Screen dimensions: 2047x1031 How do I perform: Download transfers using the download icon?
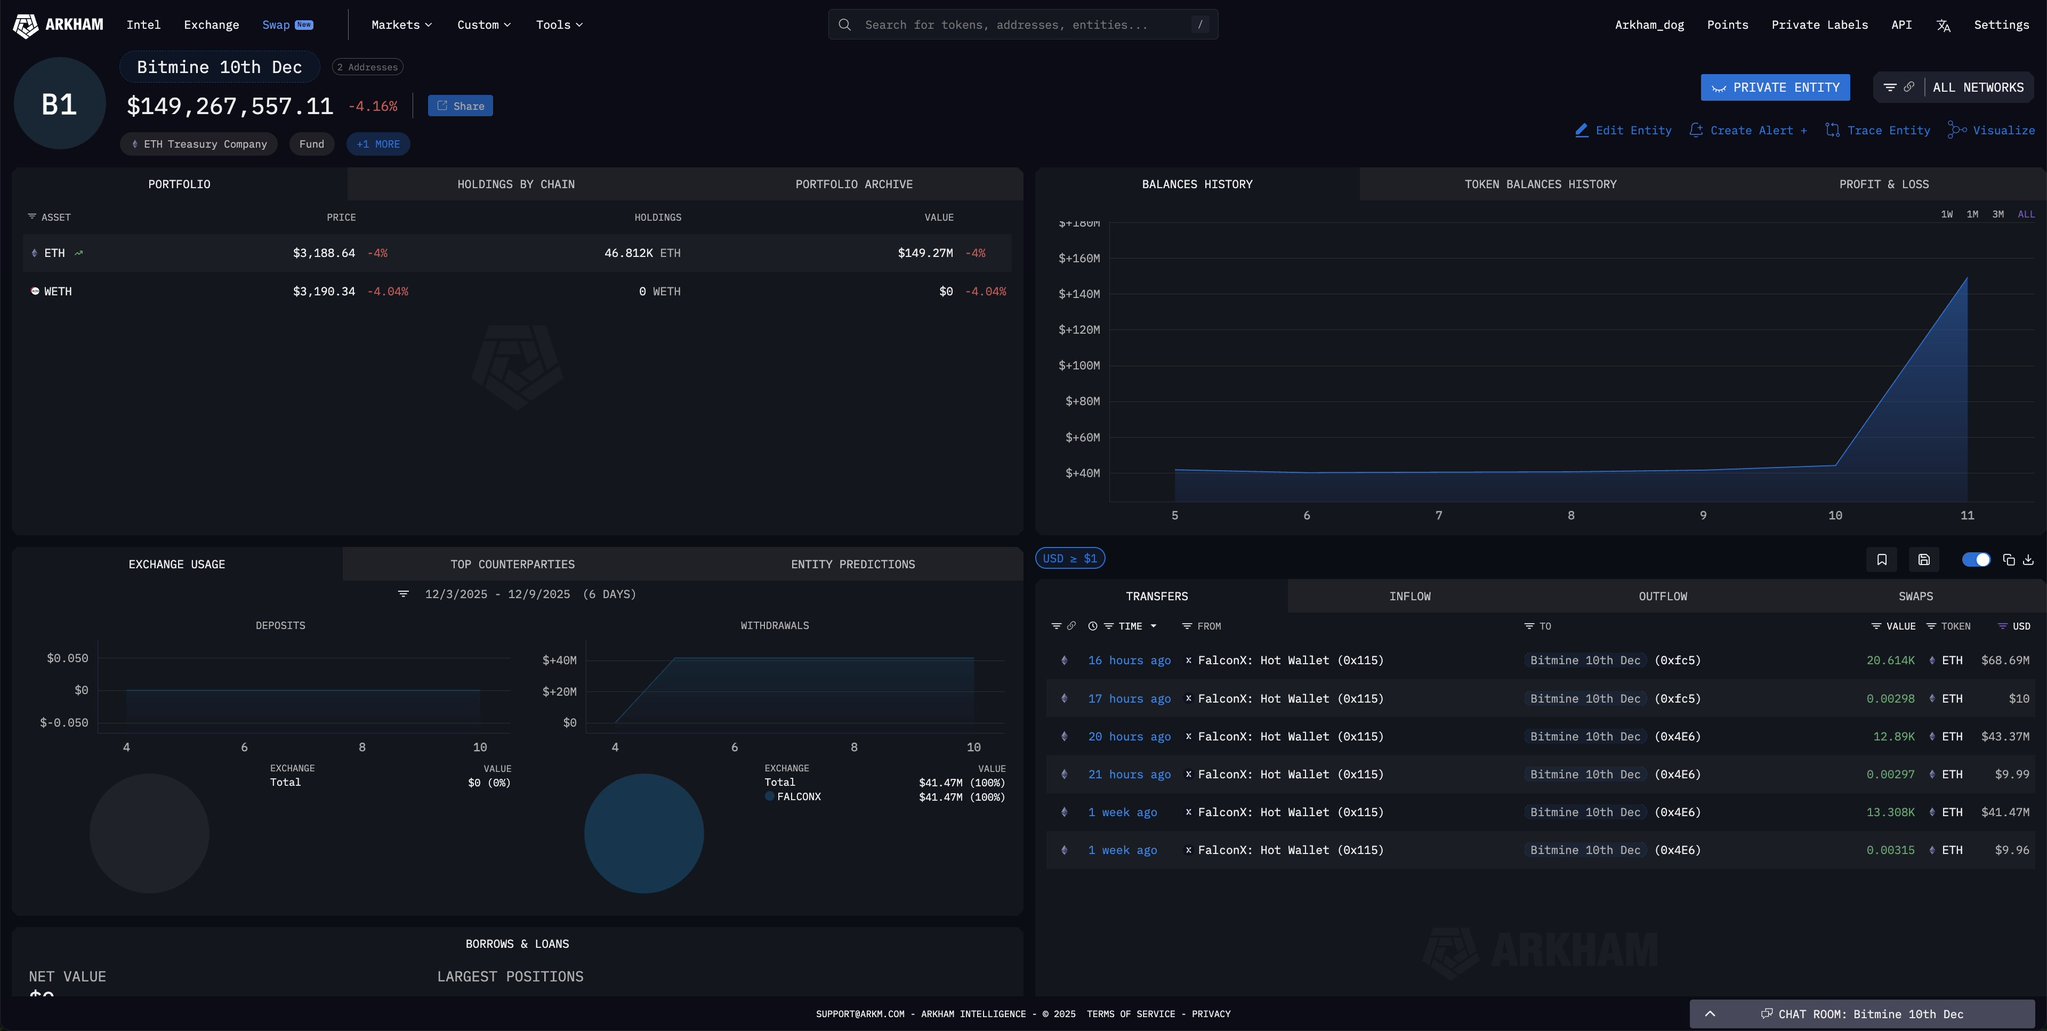(2028, 560)
